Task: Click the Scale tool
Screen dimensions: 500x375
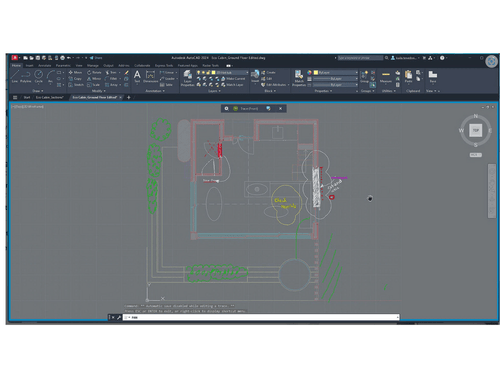Action: pos(93,85)
